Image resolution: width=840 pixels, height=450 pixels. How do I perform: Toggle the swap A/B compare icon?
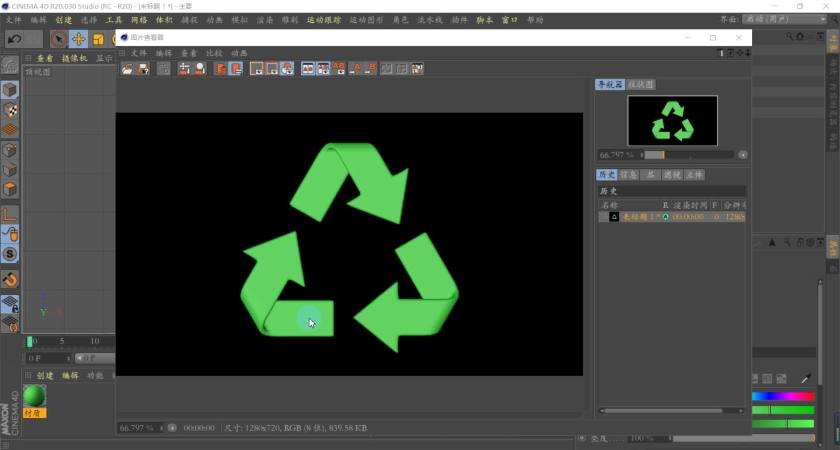coord(323,69)
